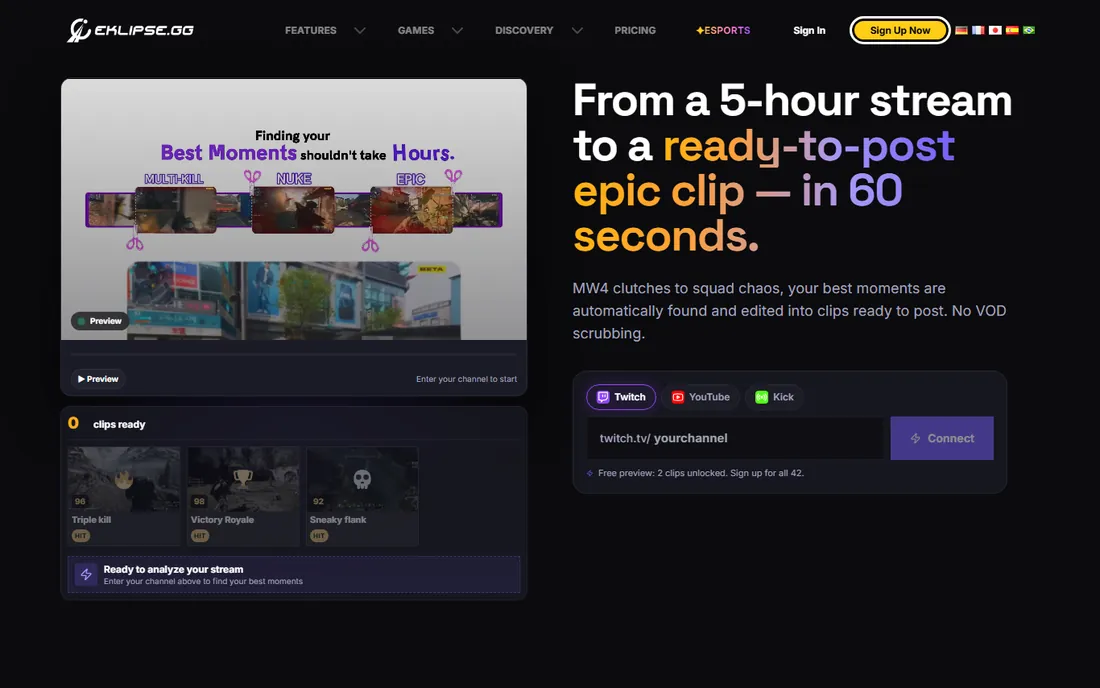Click the video progress bar under the preview
This screenshot has width=1100, height=688.
(294, 355)
